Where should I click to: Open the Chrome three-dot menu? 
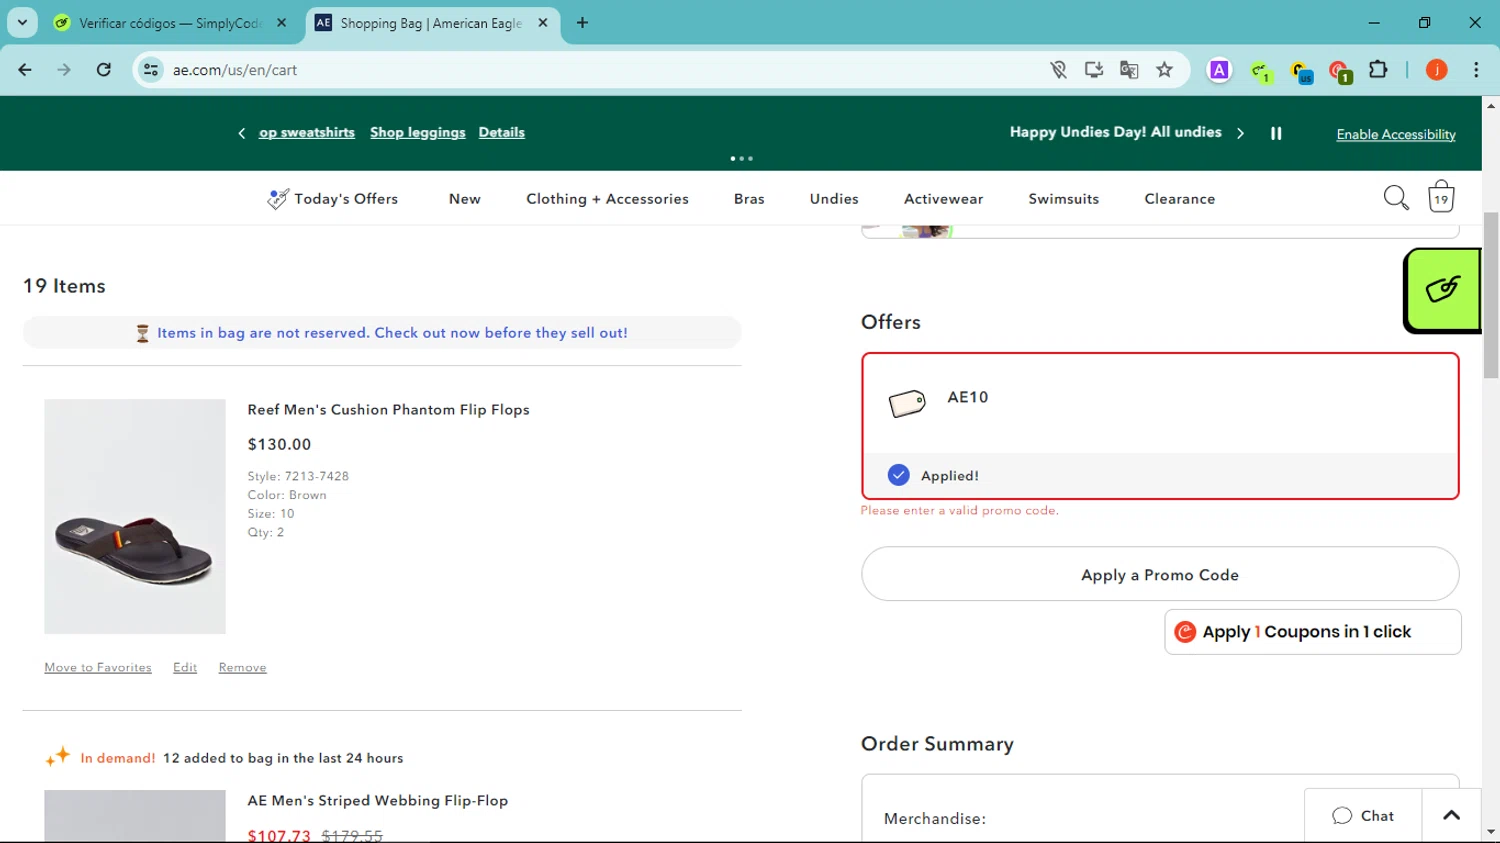tap(1476, 70)
